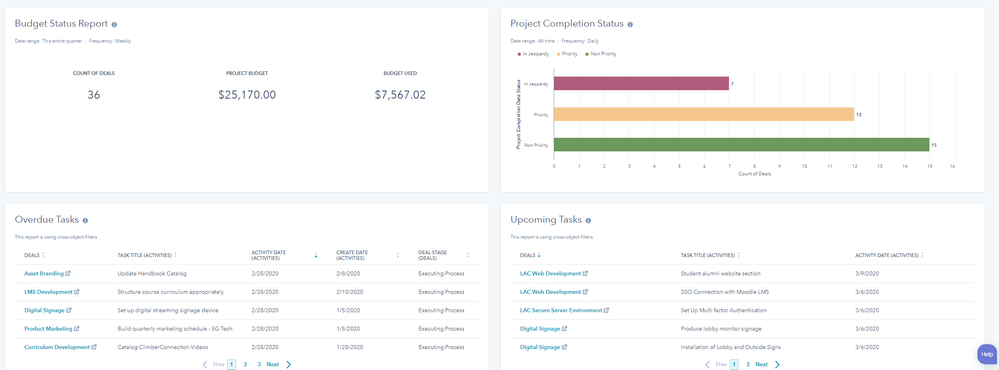Go to page 2 of Upcoming Tasks
This screenshot has width=999, height=370.
point(748,364)
